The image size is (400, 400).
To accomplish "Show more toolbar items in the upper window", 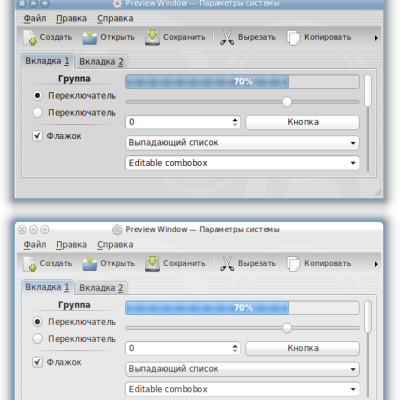I will (376, 38).
